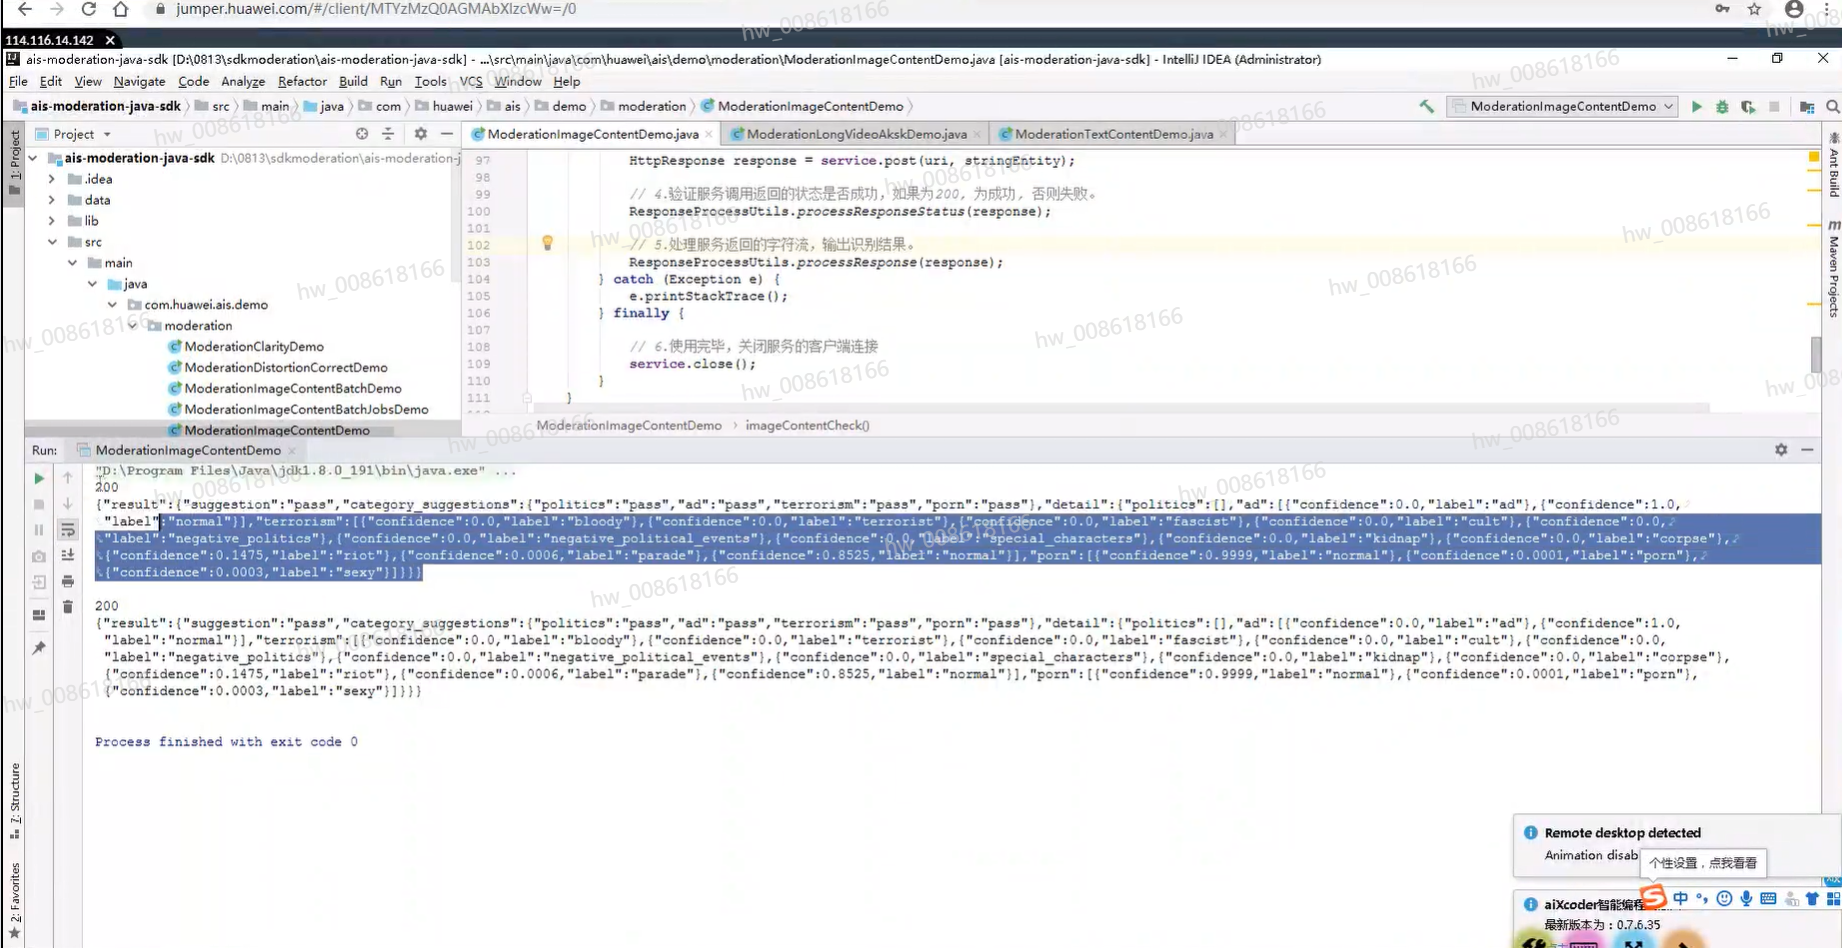Open the Favorites tool window
The width and height of the screenshot is (1842, 948).
click(x=15, y=899)
